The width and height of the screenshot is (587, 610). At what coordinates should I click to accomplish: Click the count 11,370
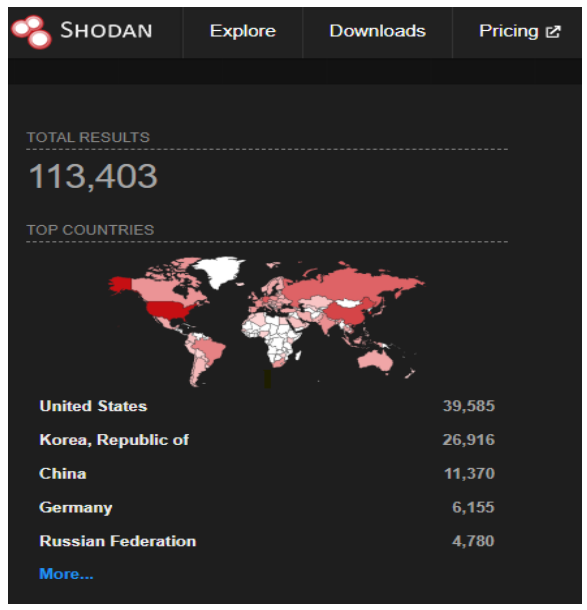(470, 474)
